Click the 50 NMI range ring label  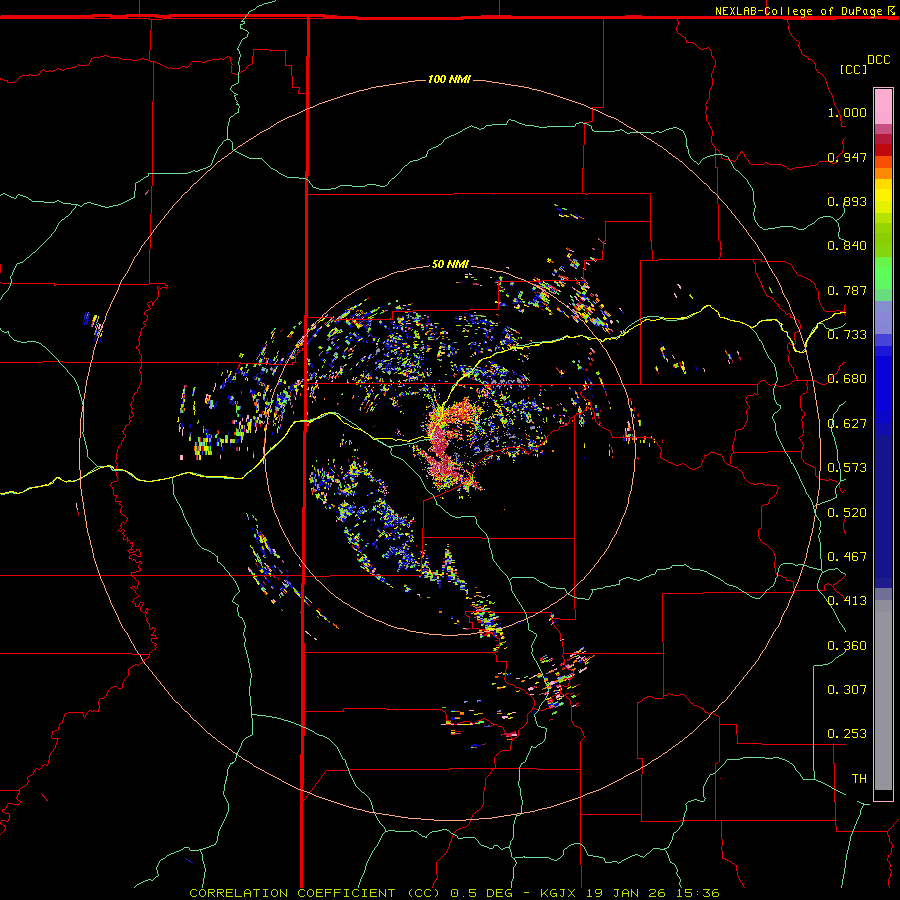tap(450, 264)
